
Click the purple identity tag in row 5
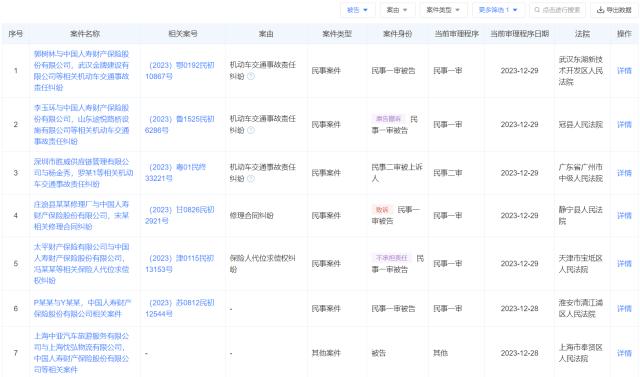click(392, 258)
